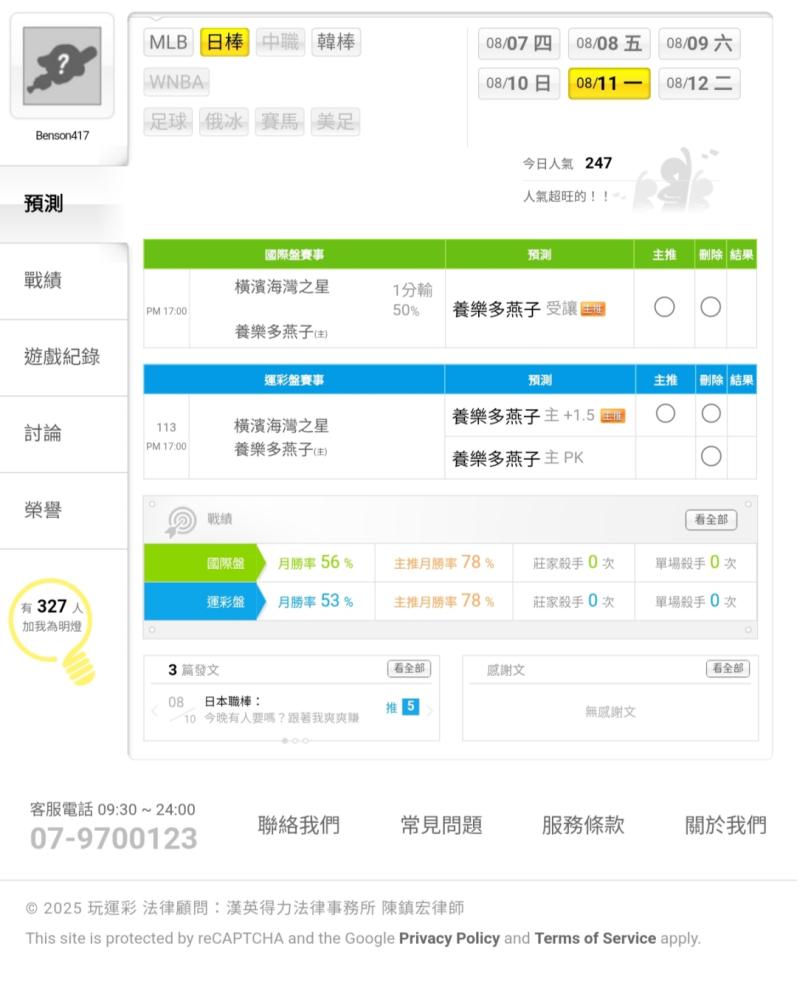The height and width of the screenshot is (1000, 797).
Task: Click the orange 主推 badge in 運彩盤 row
Action: click(613, 416)
